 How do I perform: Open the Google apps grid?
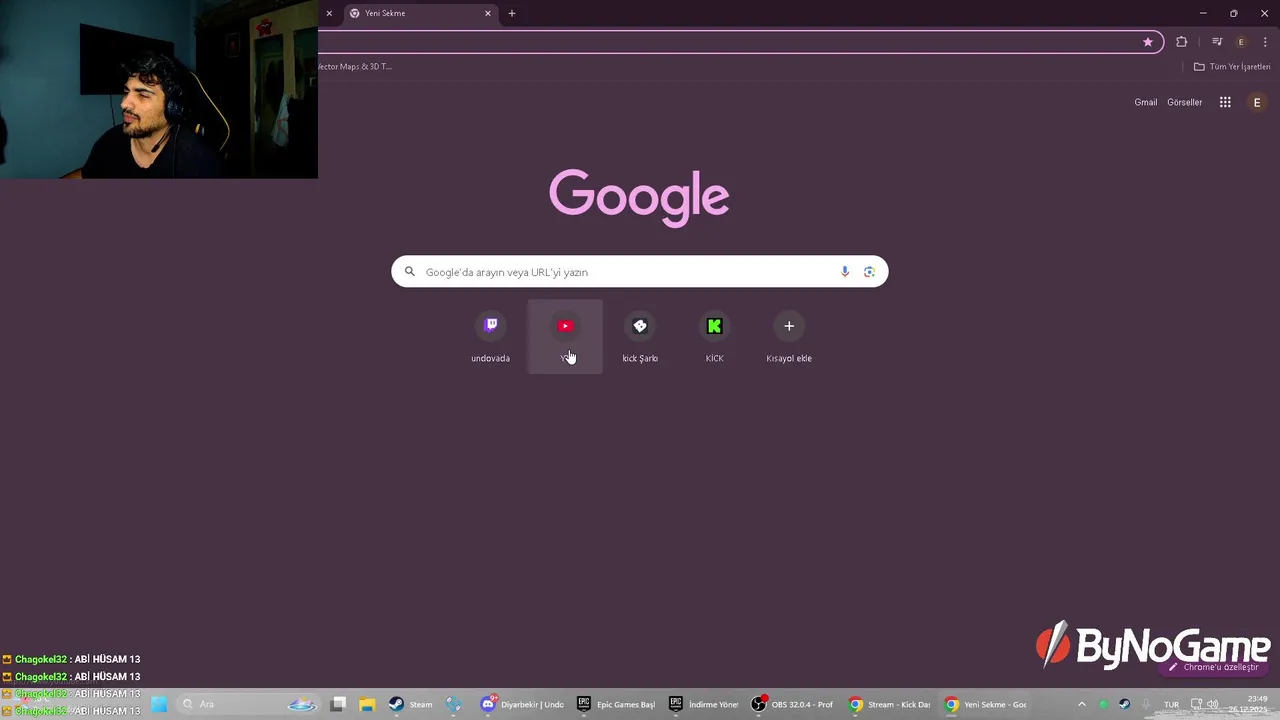point(1225,102)
